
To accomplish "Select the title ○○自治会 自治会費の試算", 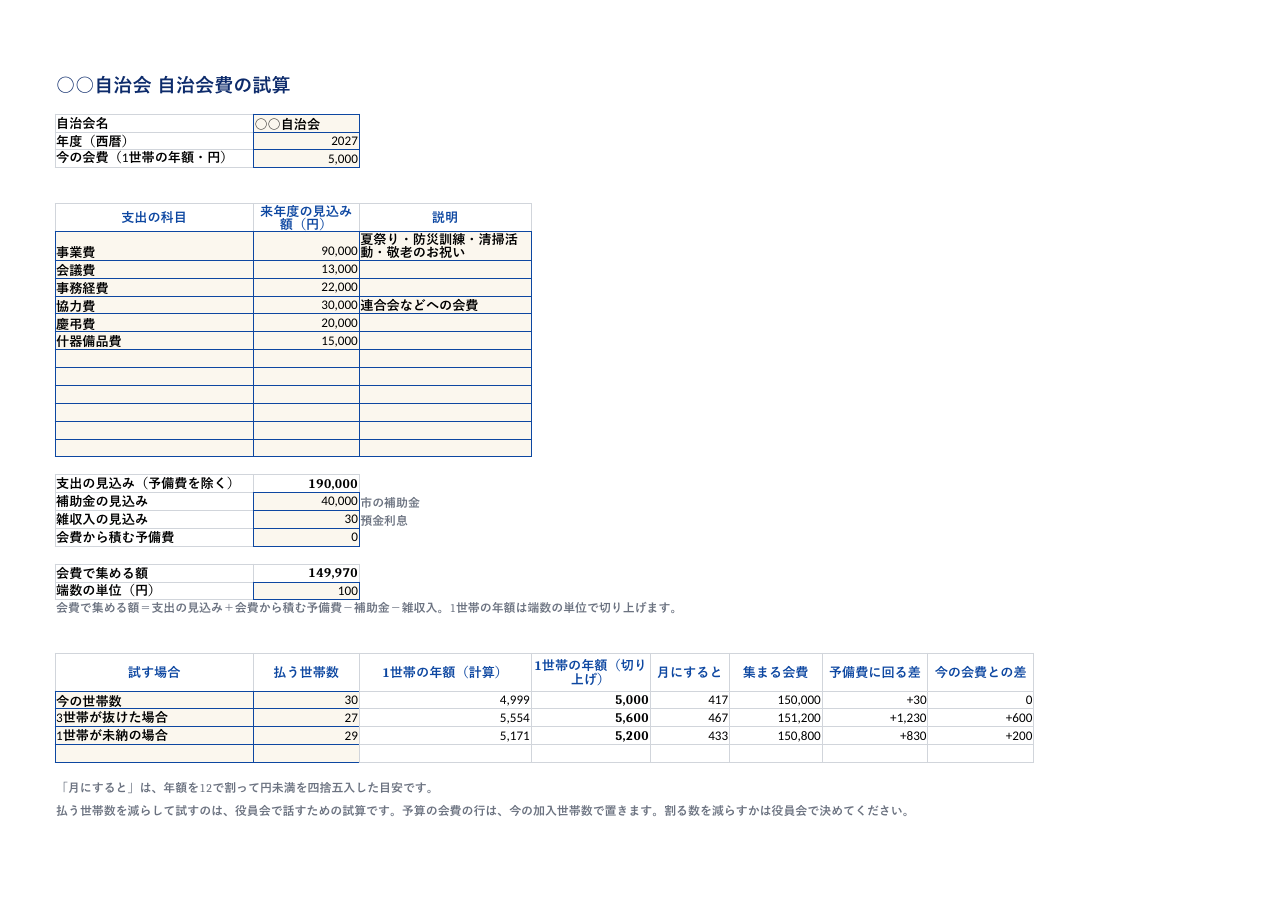I will point(173,86).
